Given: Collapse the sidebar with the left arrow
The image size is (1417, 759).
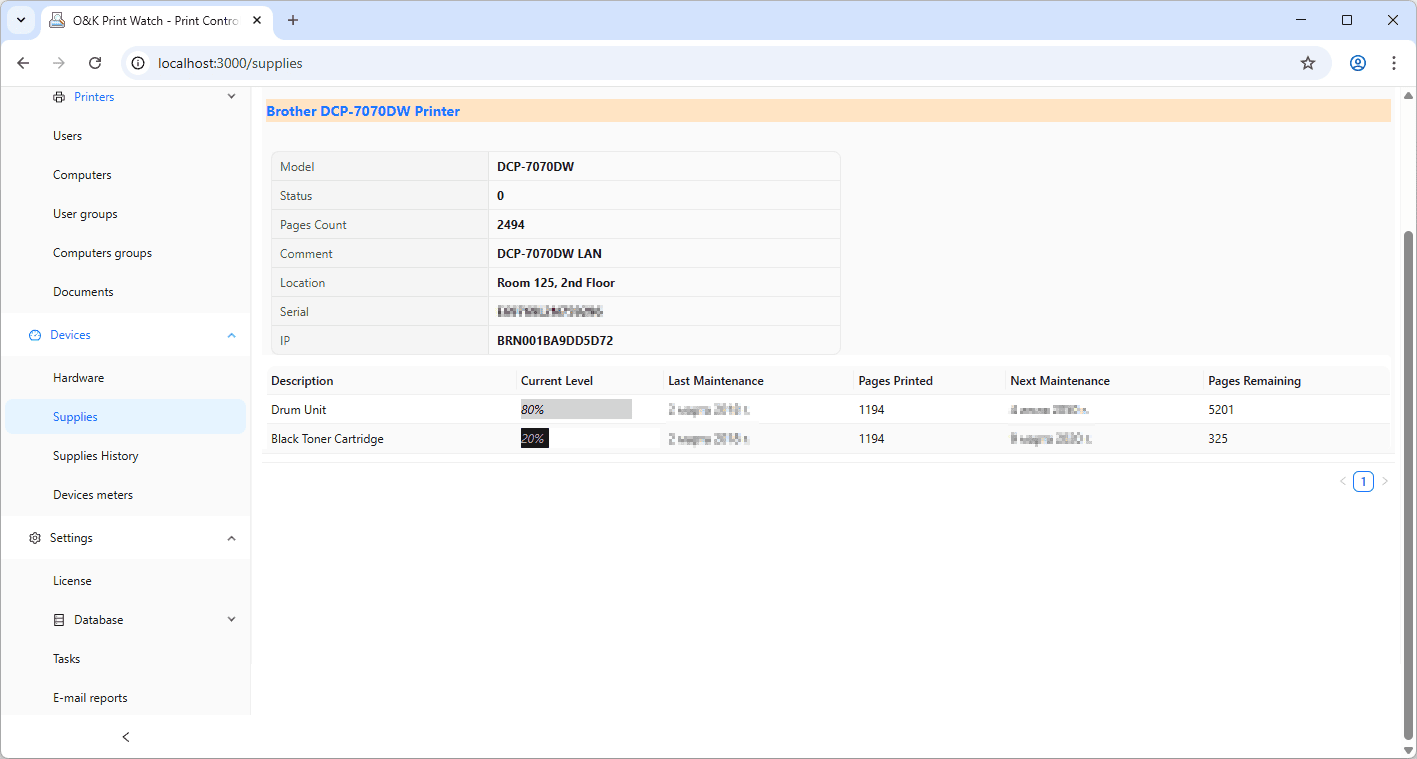Looking at the screenshot, I should pyautogui.click(x=125, y=737).
